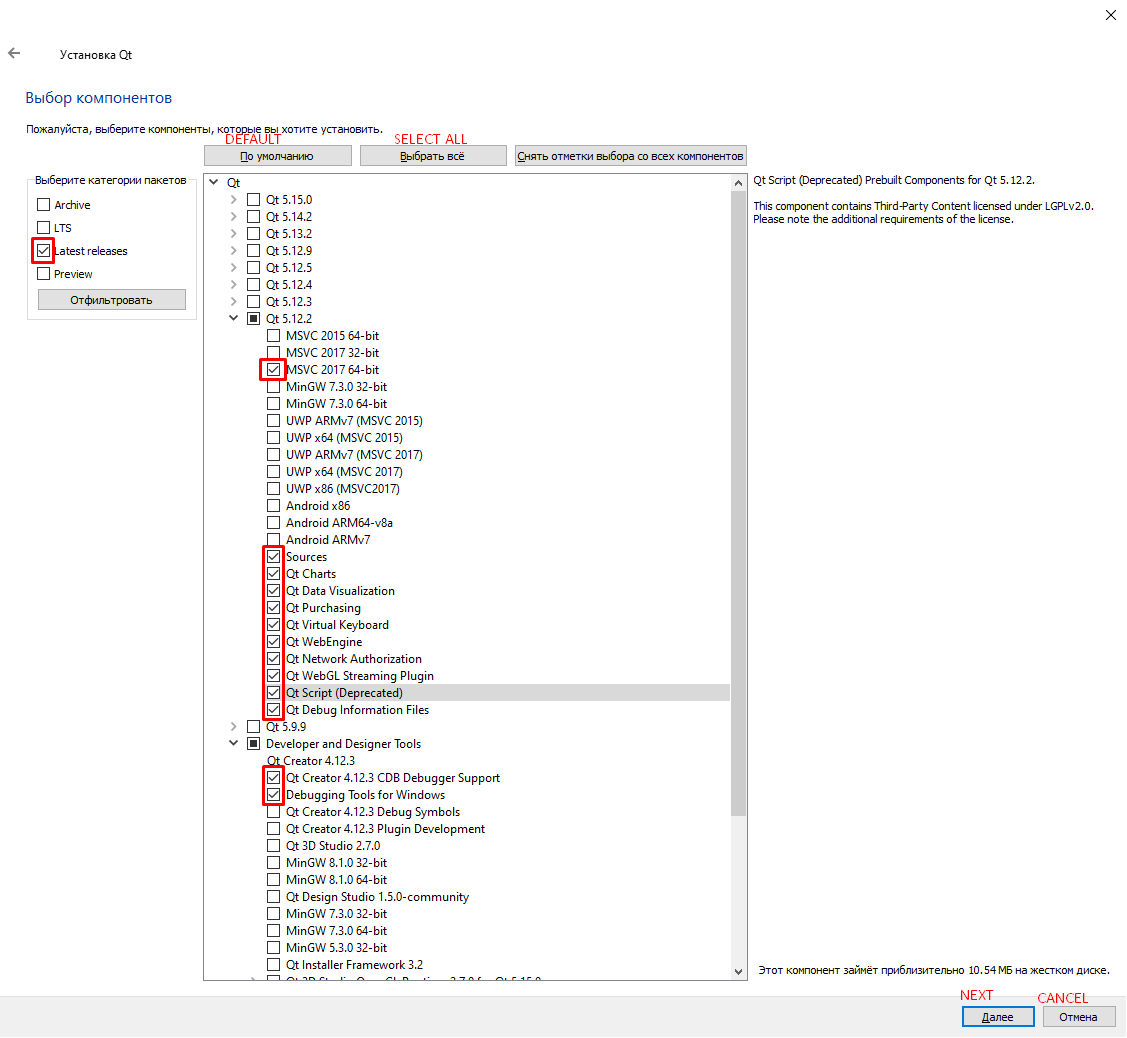1127x1038 pixels.
Task: Uncheck Qt Creator 4.12.3 CDB Debugger Support
Action: pyautogui.click(x=274, y=778)
